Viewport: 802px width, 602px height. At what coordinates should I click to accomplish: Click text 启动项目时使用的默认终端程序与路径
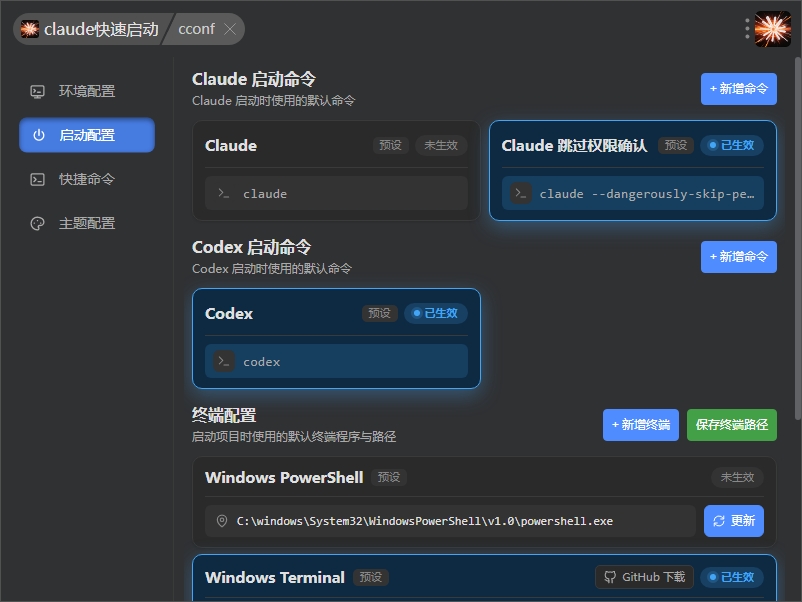[294, 437]
